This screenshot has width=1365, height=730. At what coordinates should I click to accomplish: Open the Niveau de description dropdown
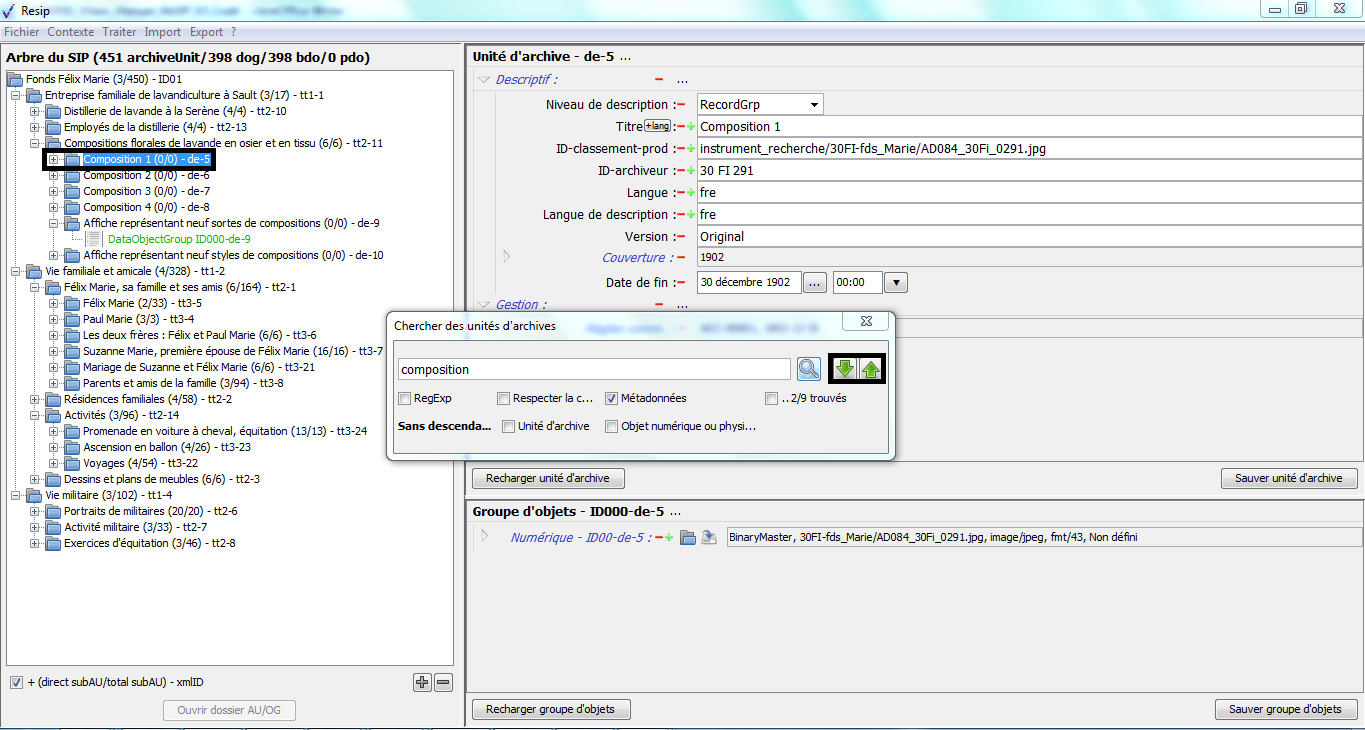[x=815, y=105]
